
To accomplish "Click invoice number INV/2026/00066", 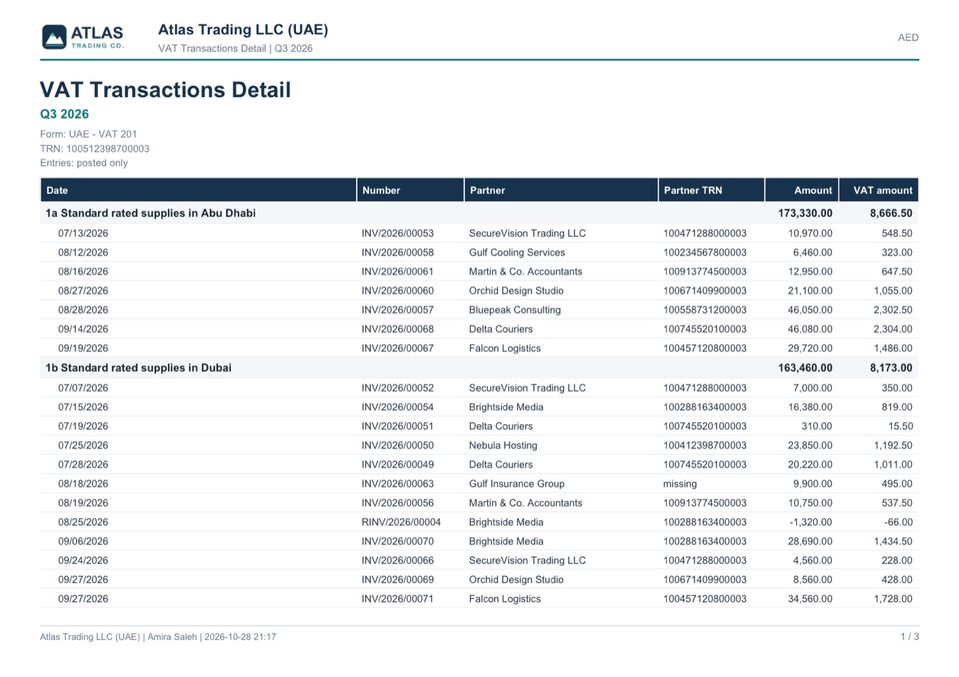I will [398, 560].
